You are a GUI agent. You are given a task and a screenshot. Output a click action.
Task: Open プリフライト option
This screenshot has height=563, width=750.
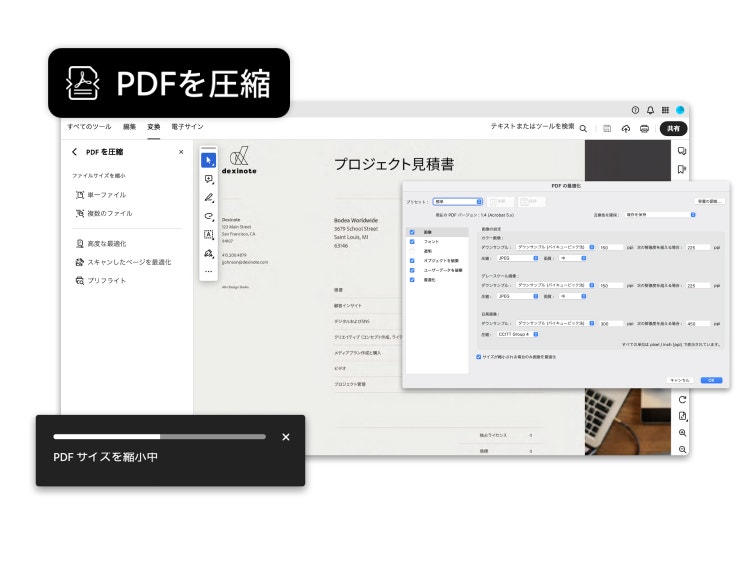[100, 280]
